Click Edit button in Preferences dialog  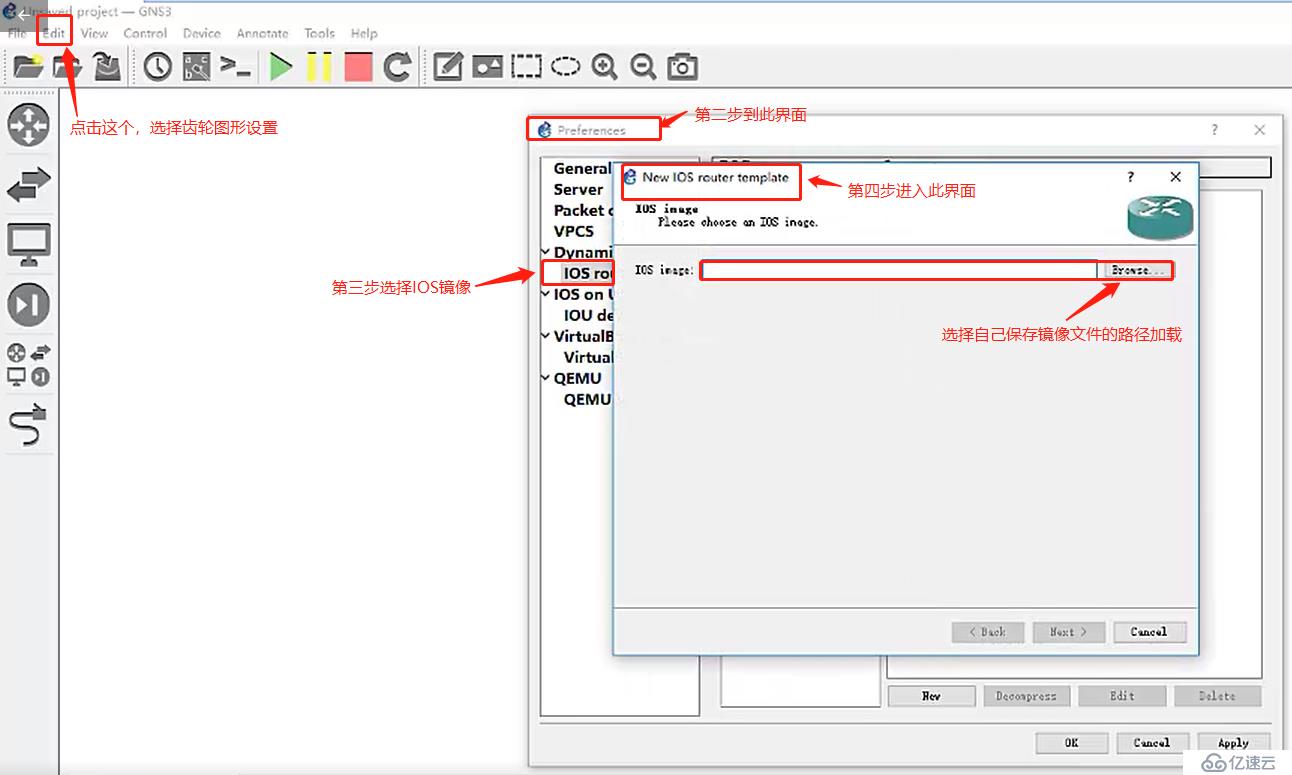pyautogui.click(x=1122, y=696)
